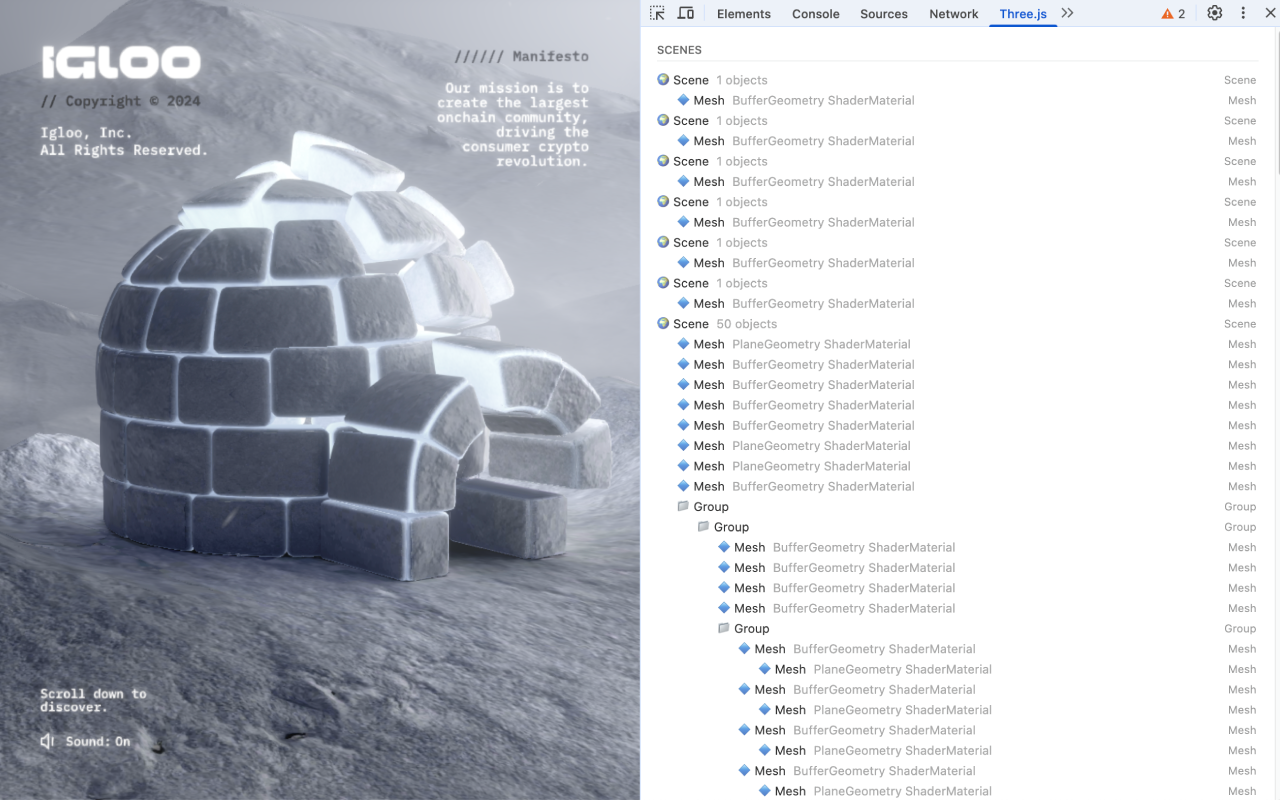Click the globe icon beside the first Scene

663,79
